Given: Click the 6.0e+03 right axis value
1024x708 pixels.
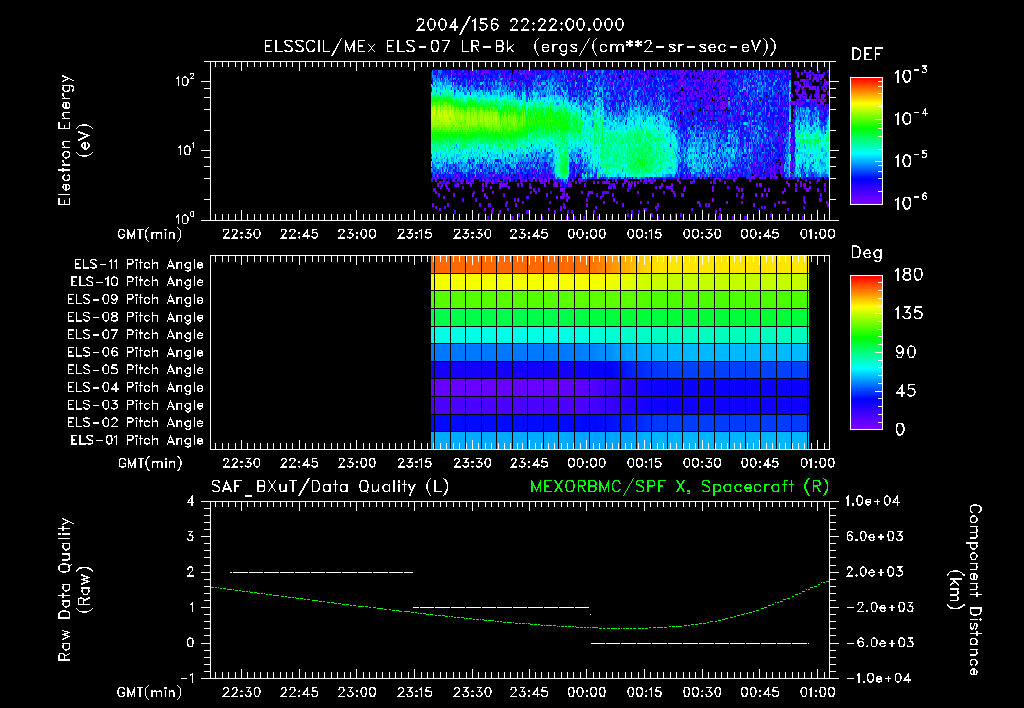Looking at the screenshot, I should click(875, 536).
